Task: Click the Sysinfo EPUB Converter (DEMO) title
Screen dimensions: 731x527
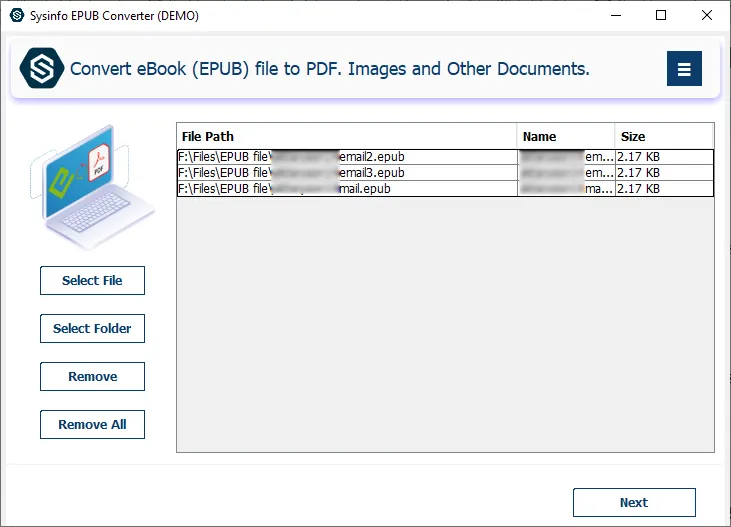Action: click(114, 16)
